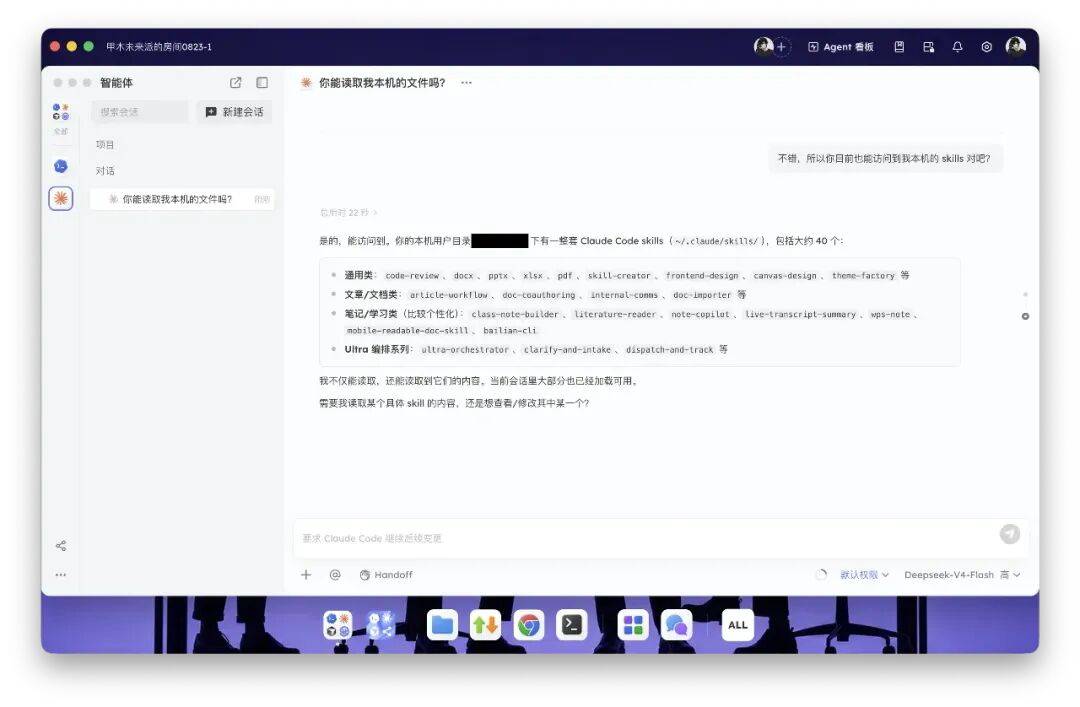
Task: Insert a mention with the @ icon
Action: tap(335, 575)
